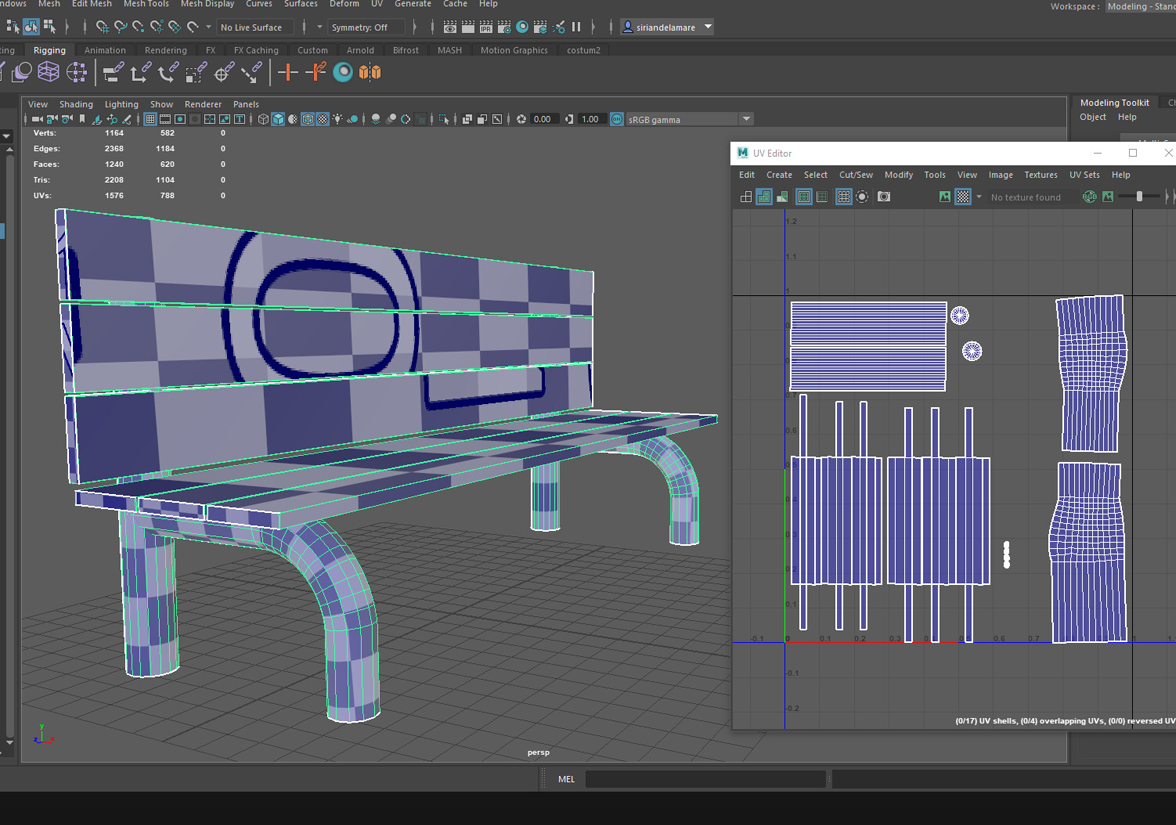Screen dimensions: 1176x825
Task: Click the wireframe cube lattice shelf icon
Action: point(48,72)
